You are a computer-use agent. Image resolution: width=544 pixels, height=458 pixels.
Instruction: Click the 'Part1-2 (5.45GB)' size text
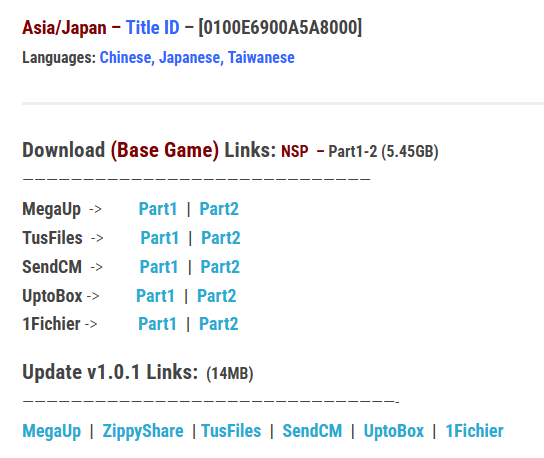[x=383, y=151]
